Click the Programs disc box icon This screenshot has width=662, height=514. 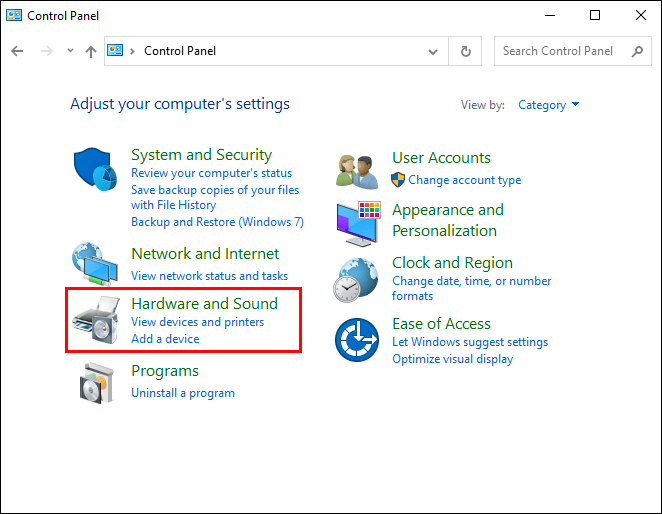[x=97, y=381]
